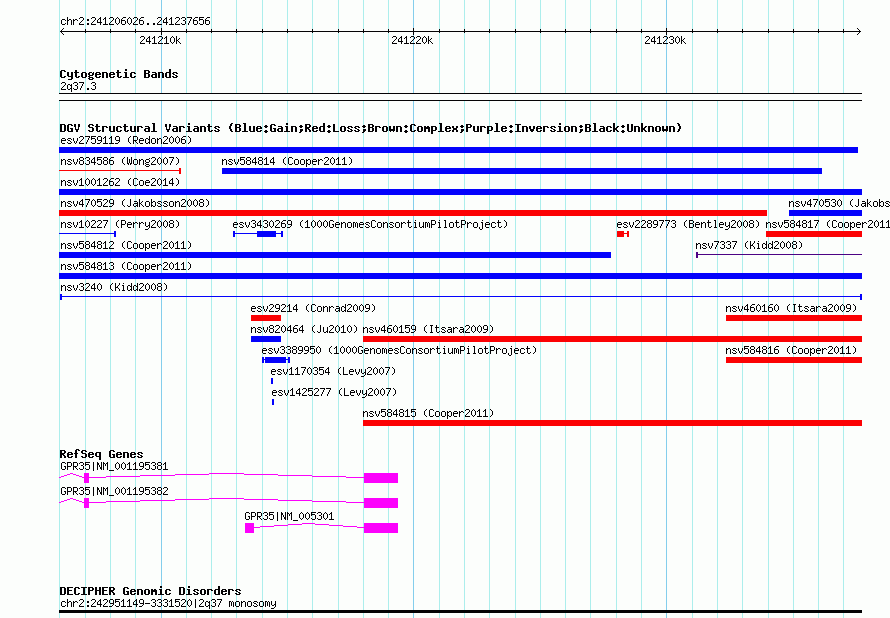The image size is (890, 618).
Task: Click the nsv584812 blue gain bar
Action: [x=335, y=255]
